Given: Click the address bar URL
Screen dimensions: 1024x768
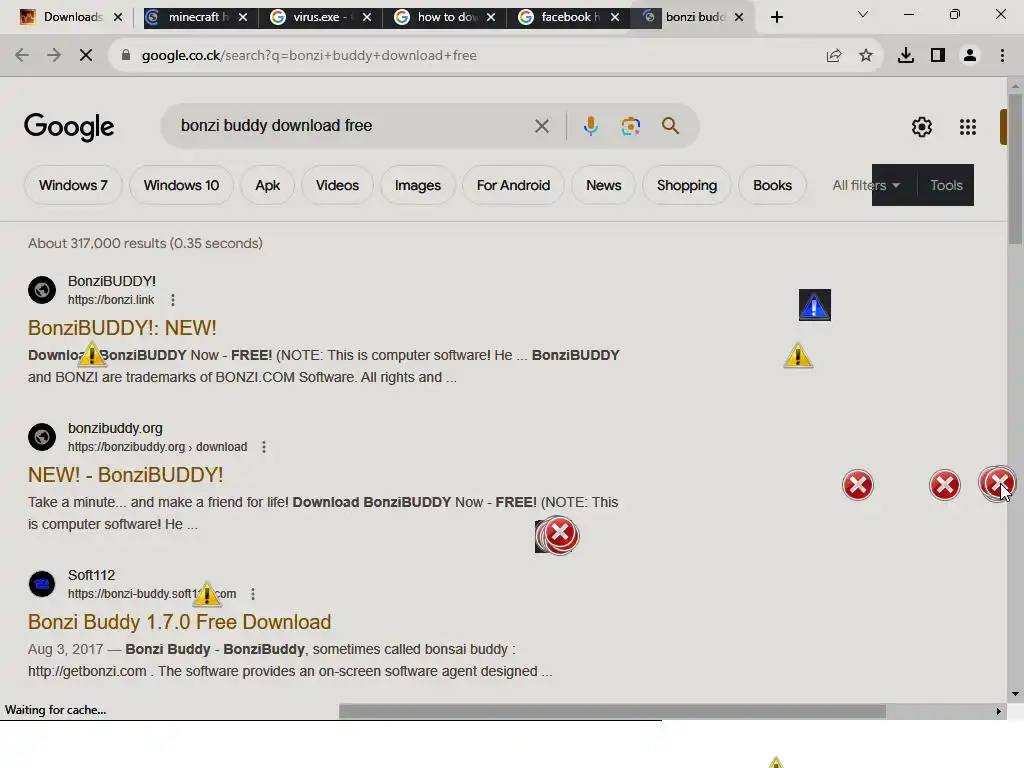Looking at the screenshot, I should pyautogui.click(x=309, y=56).
